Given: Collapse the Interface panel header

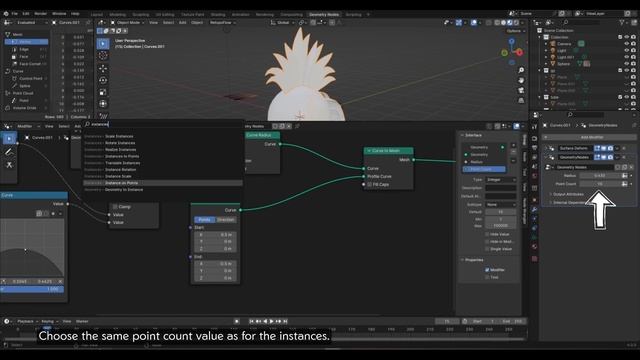Looking at the screenshot, I should click(x=473, y=135).
